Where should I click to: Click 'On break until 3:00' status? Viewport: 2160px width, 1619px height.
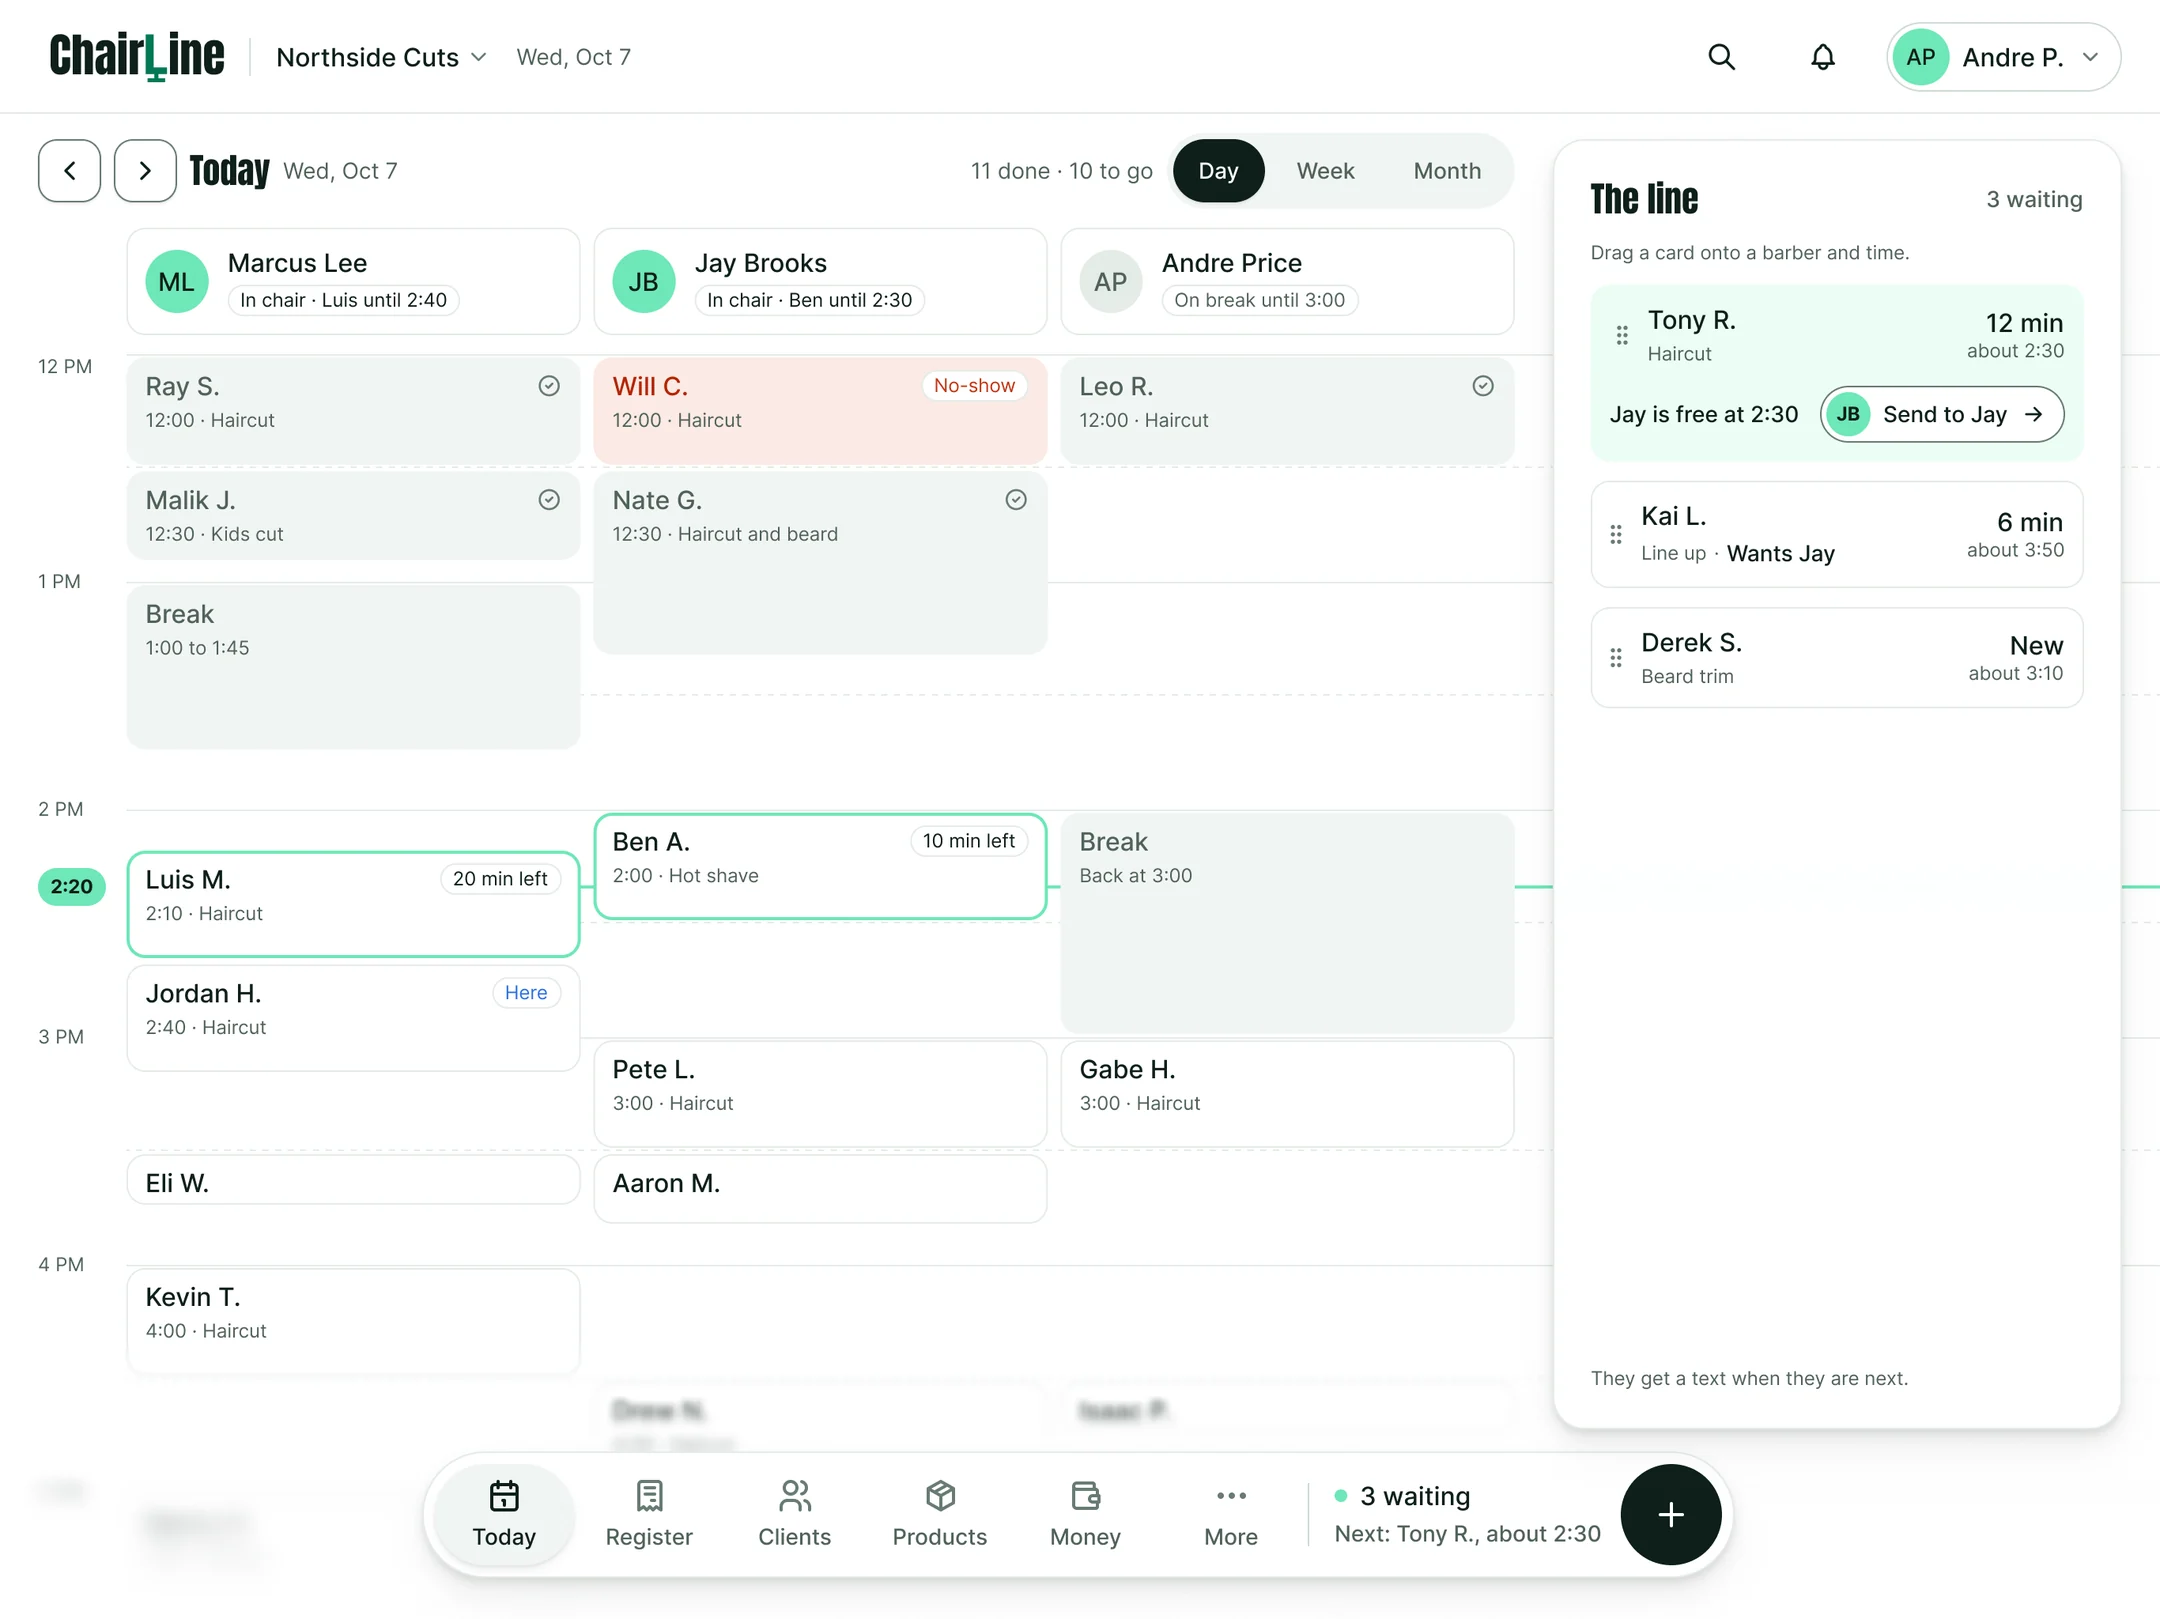click(1259, 300)
